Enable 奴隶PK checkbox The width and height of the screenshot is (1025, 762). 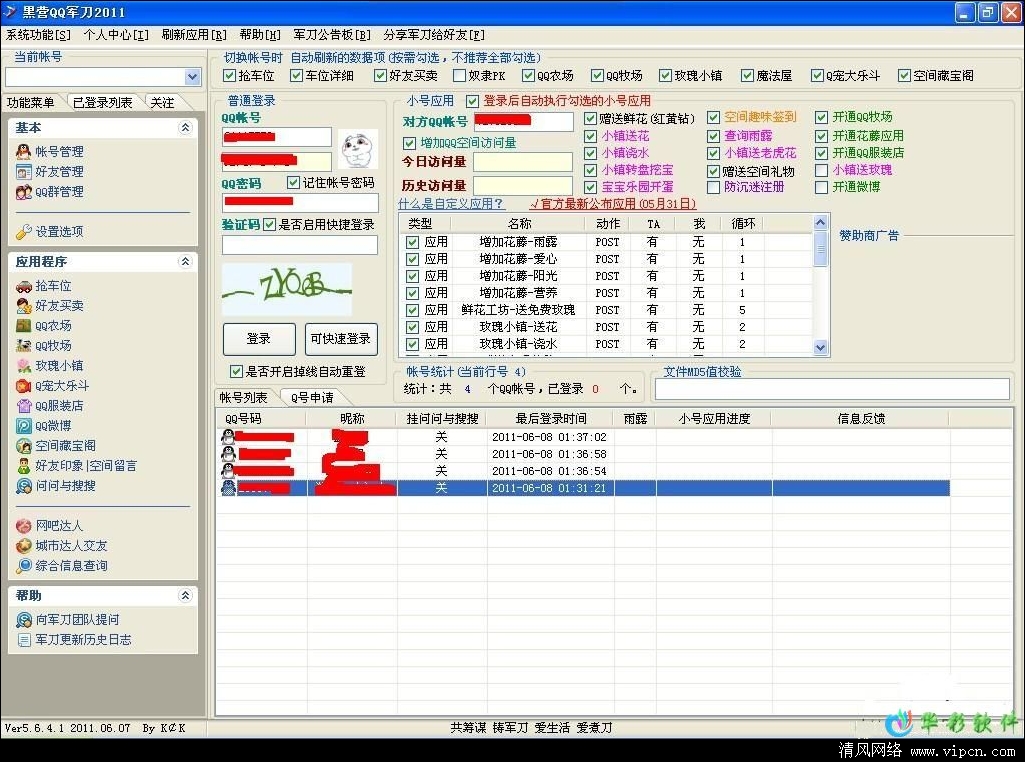(x=459, y=76)
